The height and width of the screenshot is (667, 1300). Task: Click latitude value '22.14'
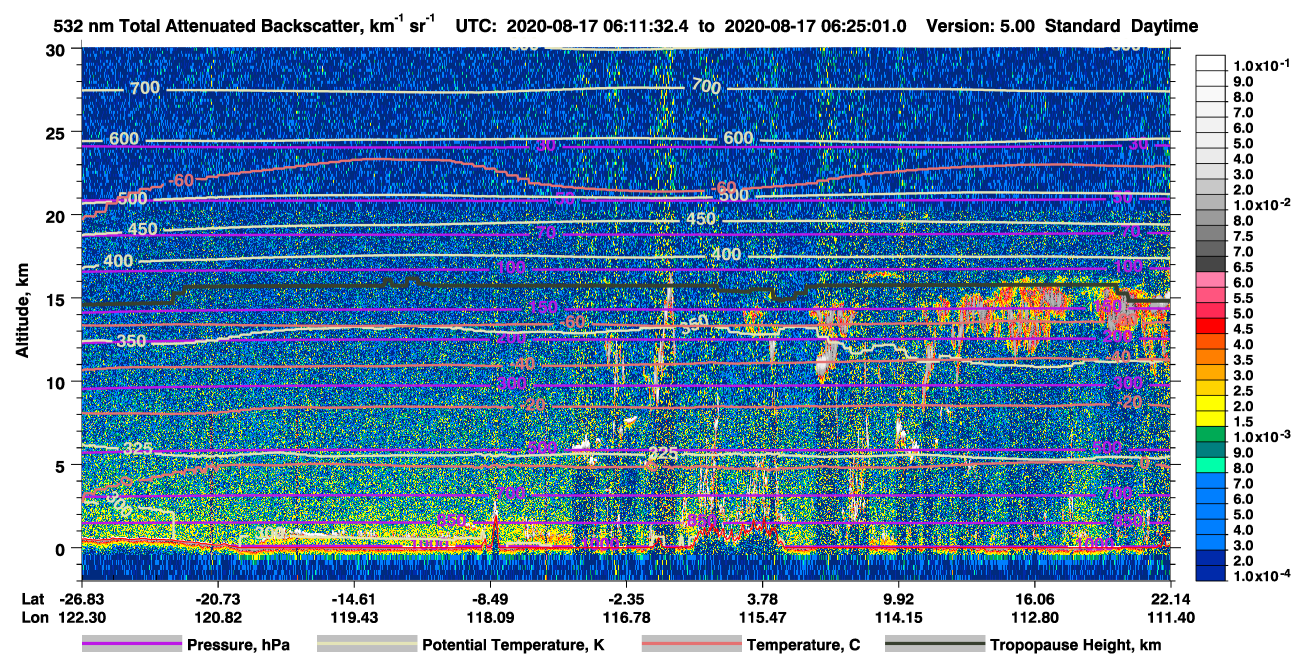[x=1170, y=598]
